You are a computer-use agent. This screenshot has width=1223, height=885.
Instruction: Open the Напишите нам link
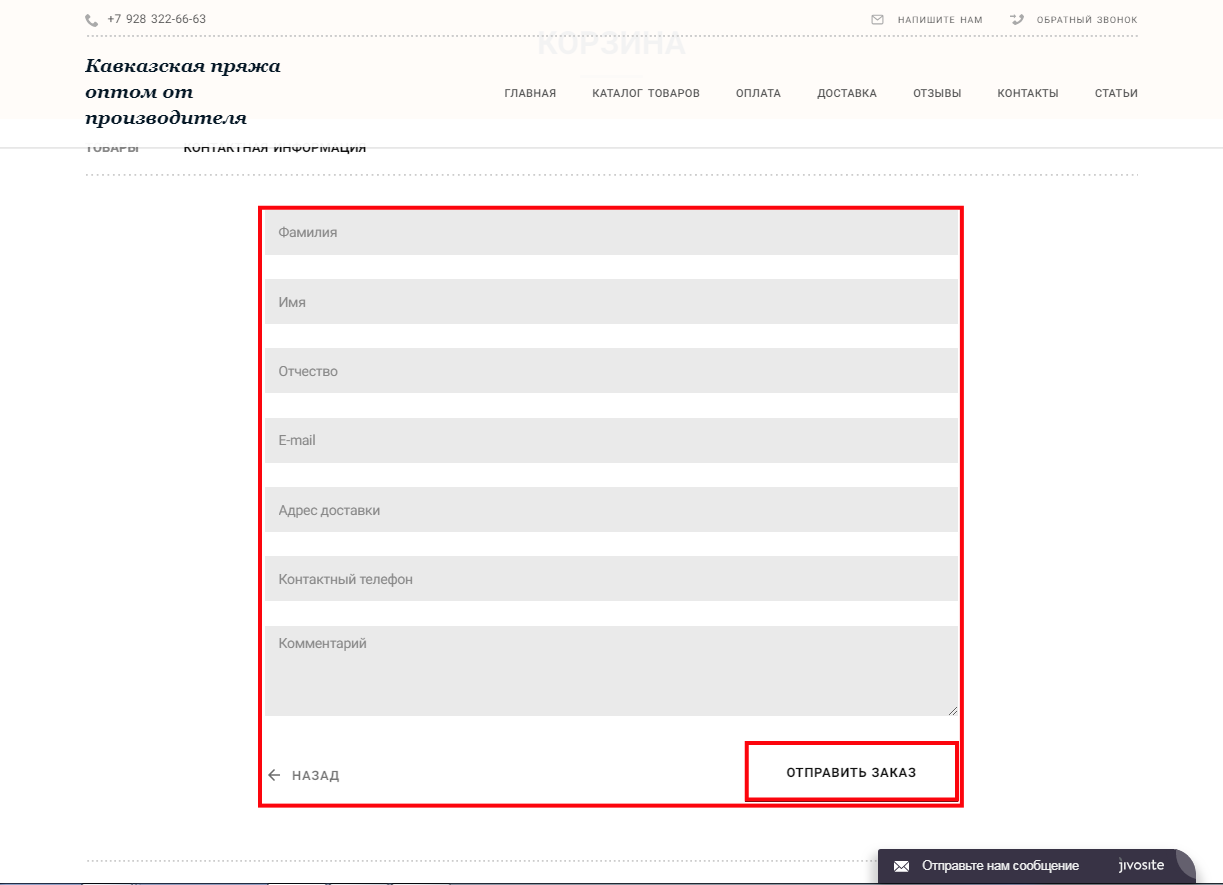coord(940,20)
